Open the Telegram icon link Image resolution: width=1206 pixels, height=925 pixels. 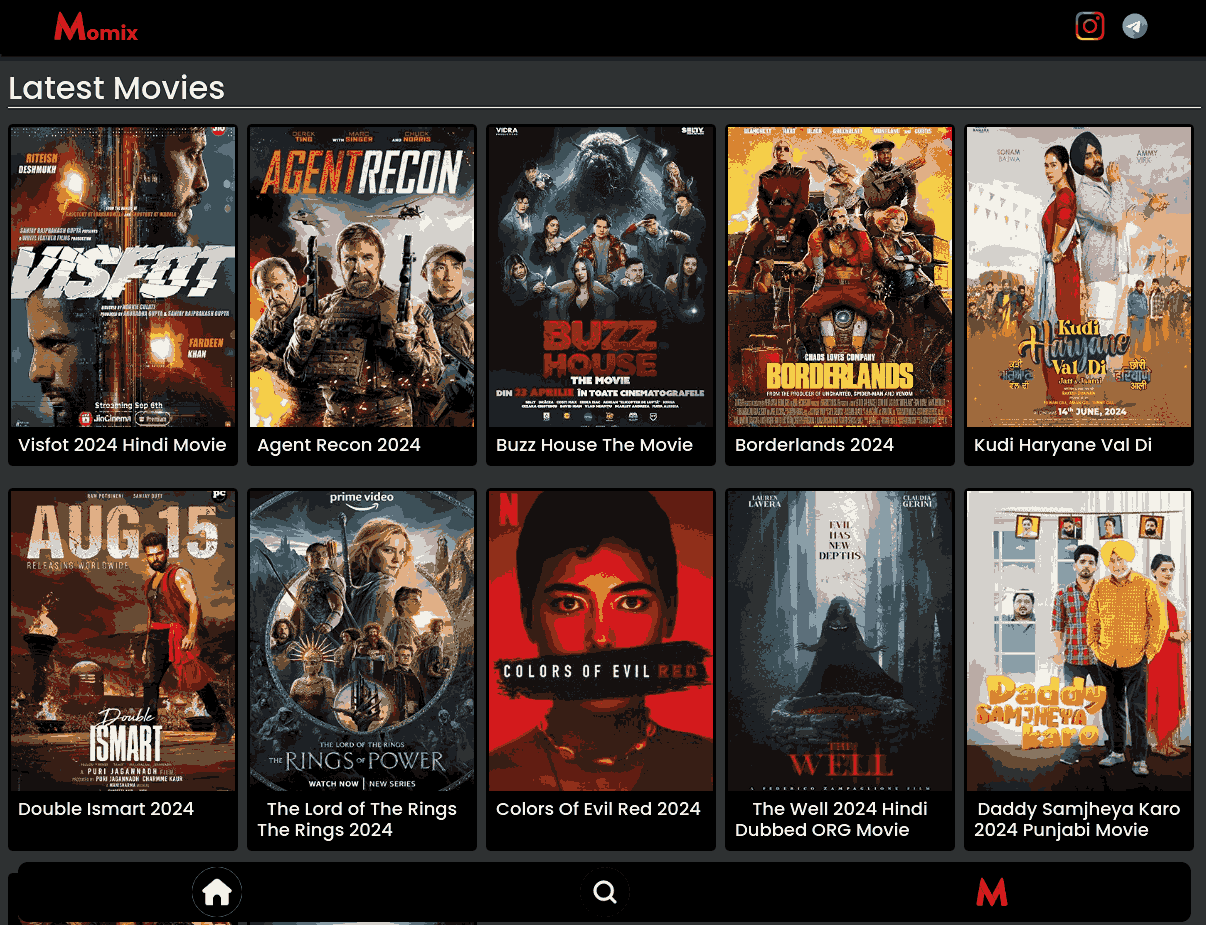[1134, 26]
